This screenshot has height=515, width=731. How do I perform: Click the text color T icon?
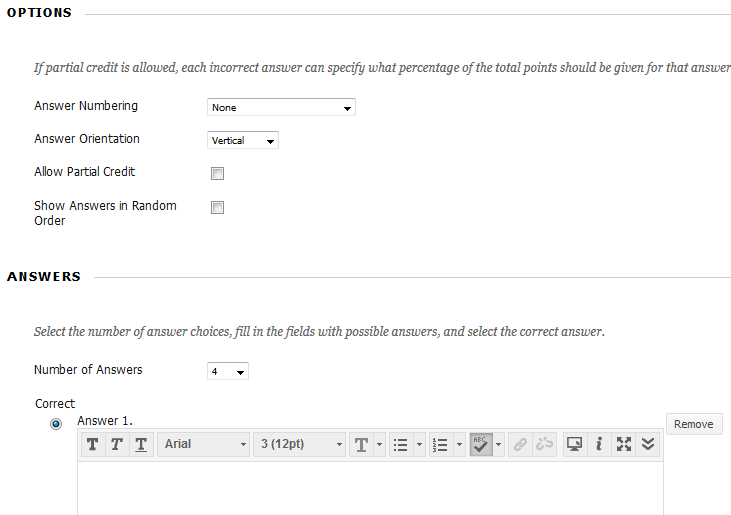(x=361, y=444)
